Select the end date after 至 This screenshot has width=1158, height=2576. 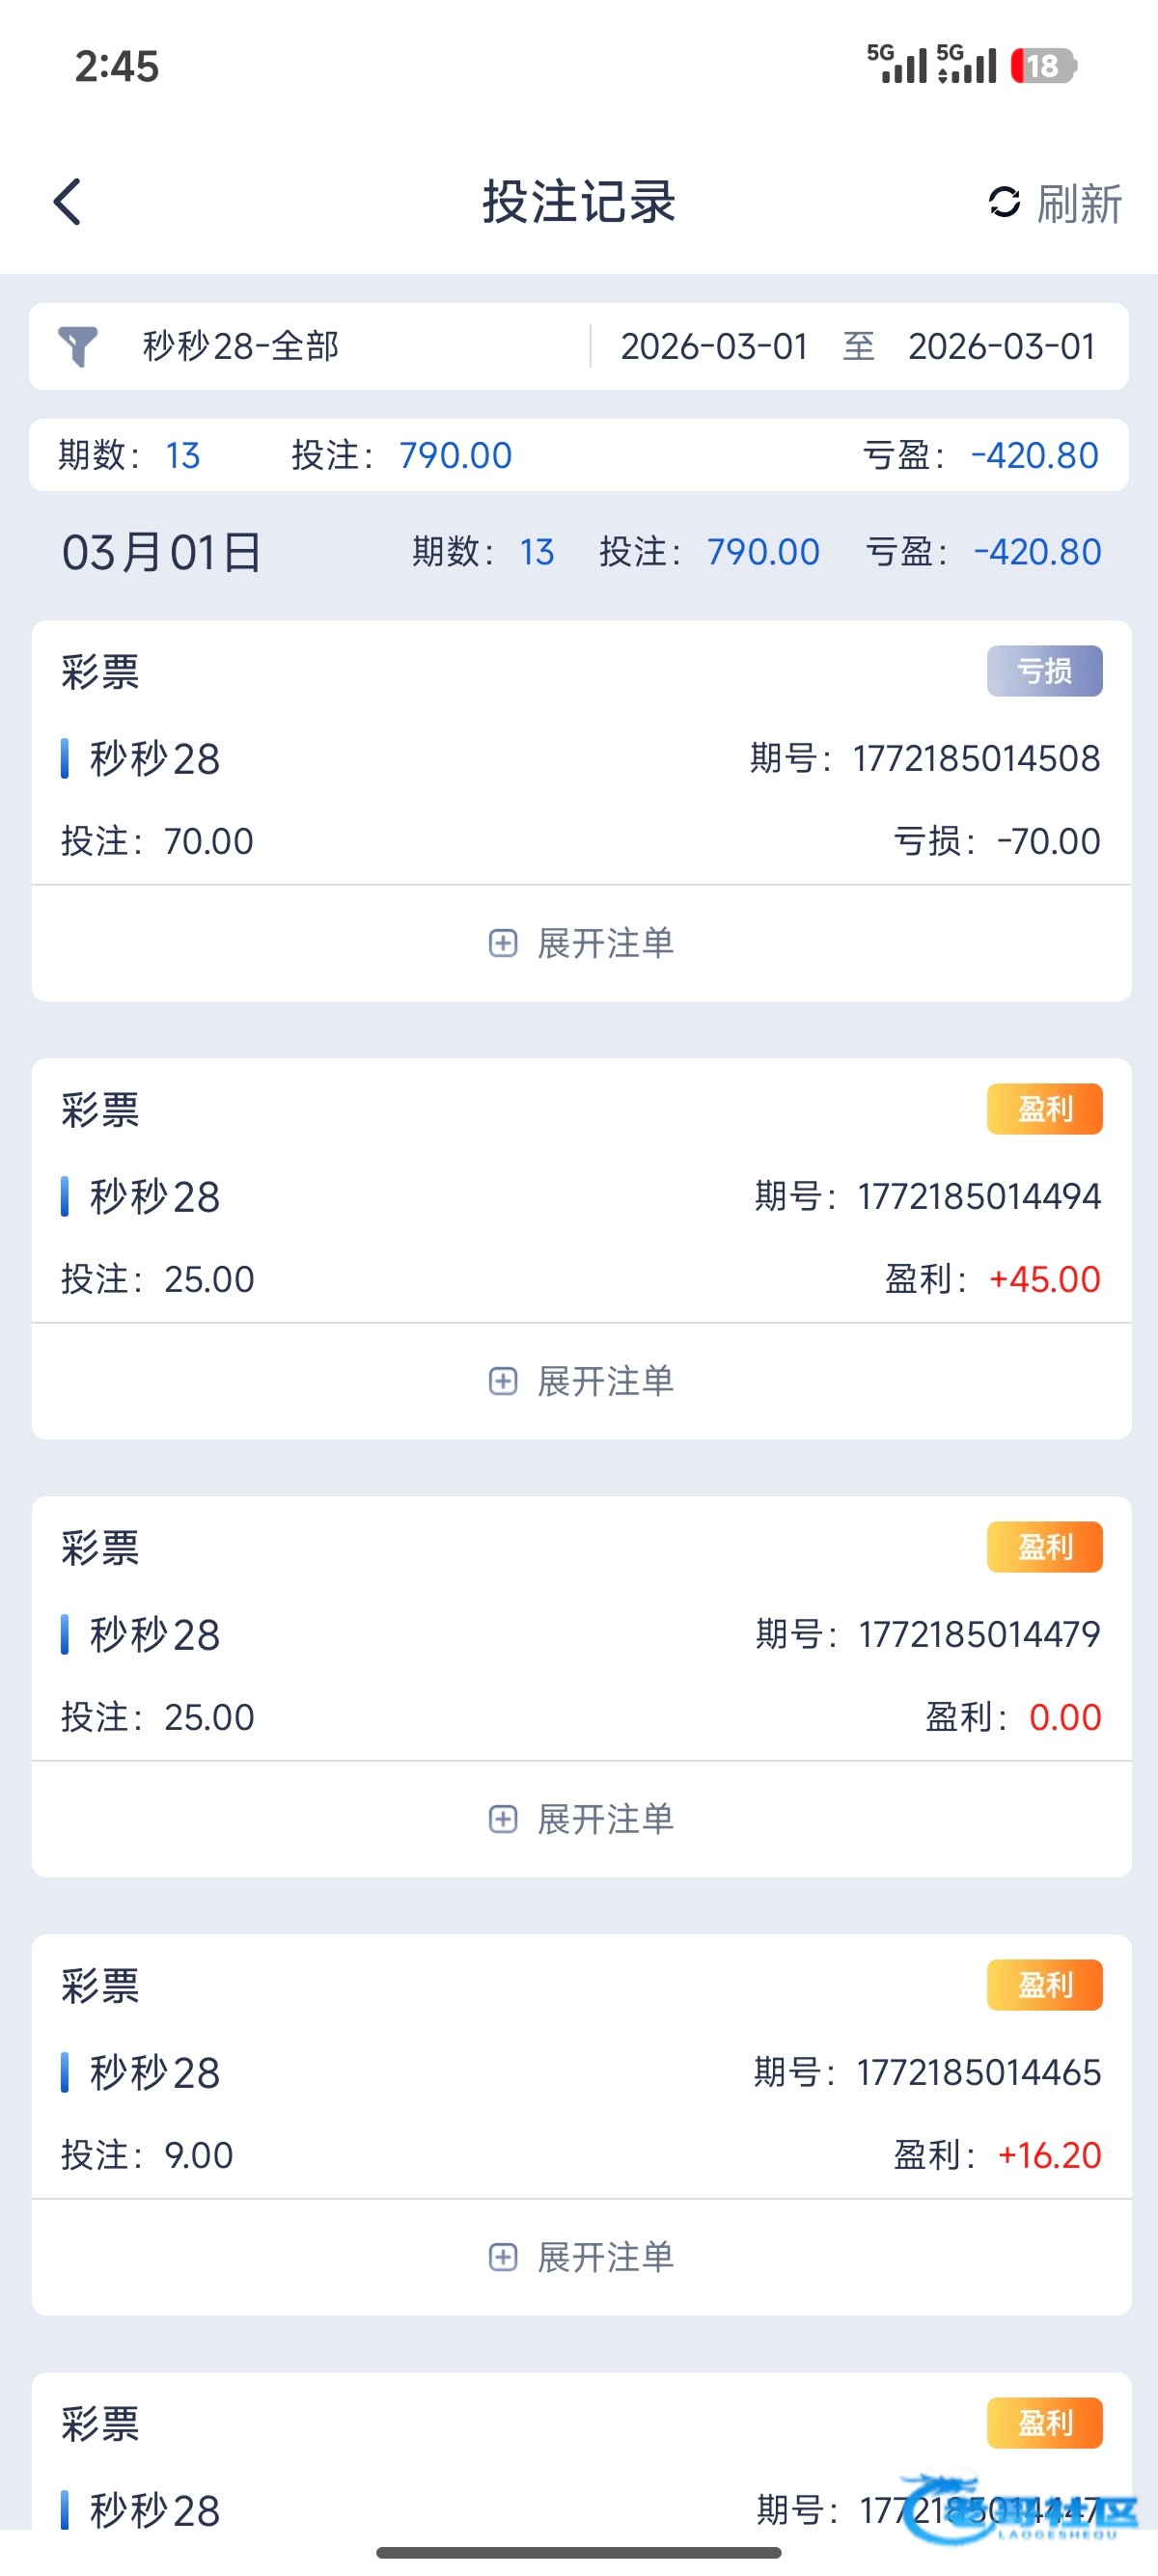click(1001, 347)
